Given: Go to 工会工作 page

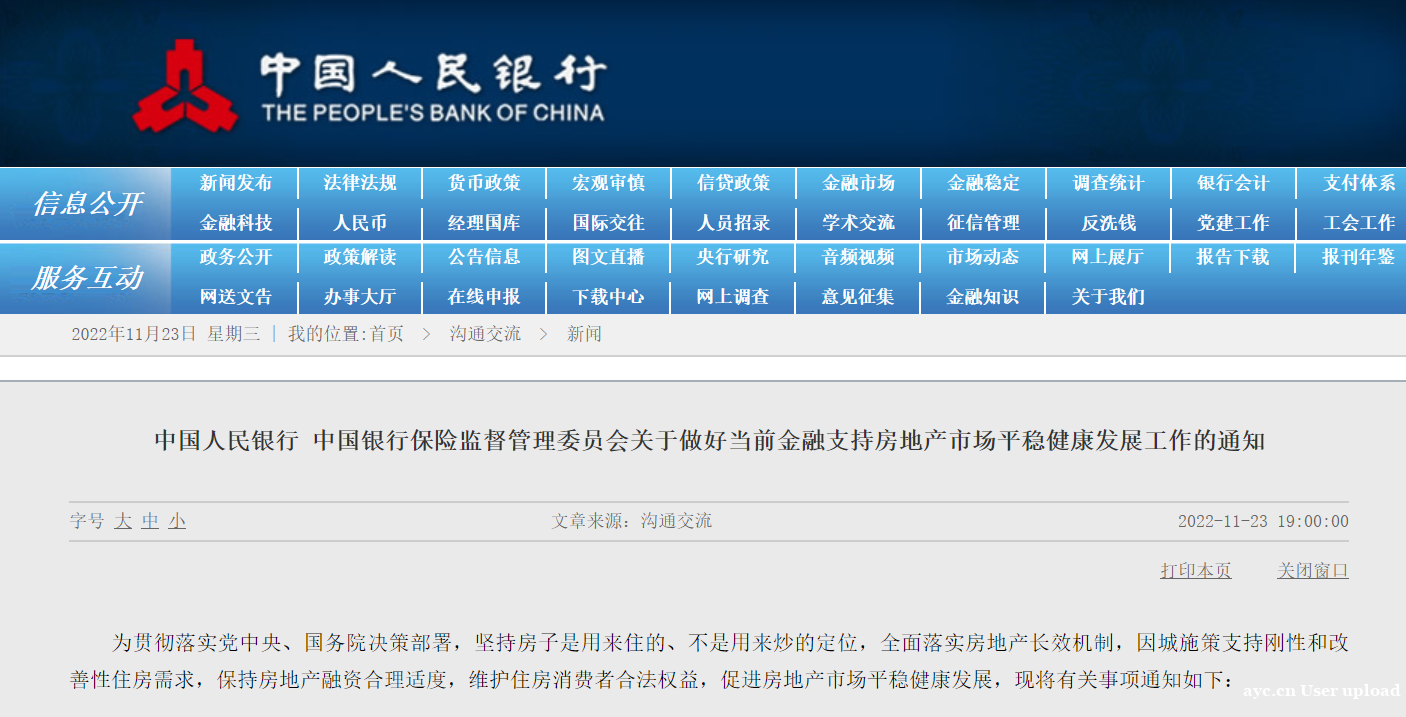Looking at the screenshot, I should pos(1359,223).
